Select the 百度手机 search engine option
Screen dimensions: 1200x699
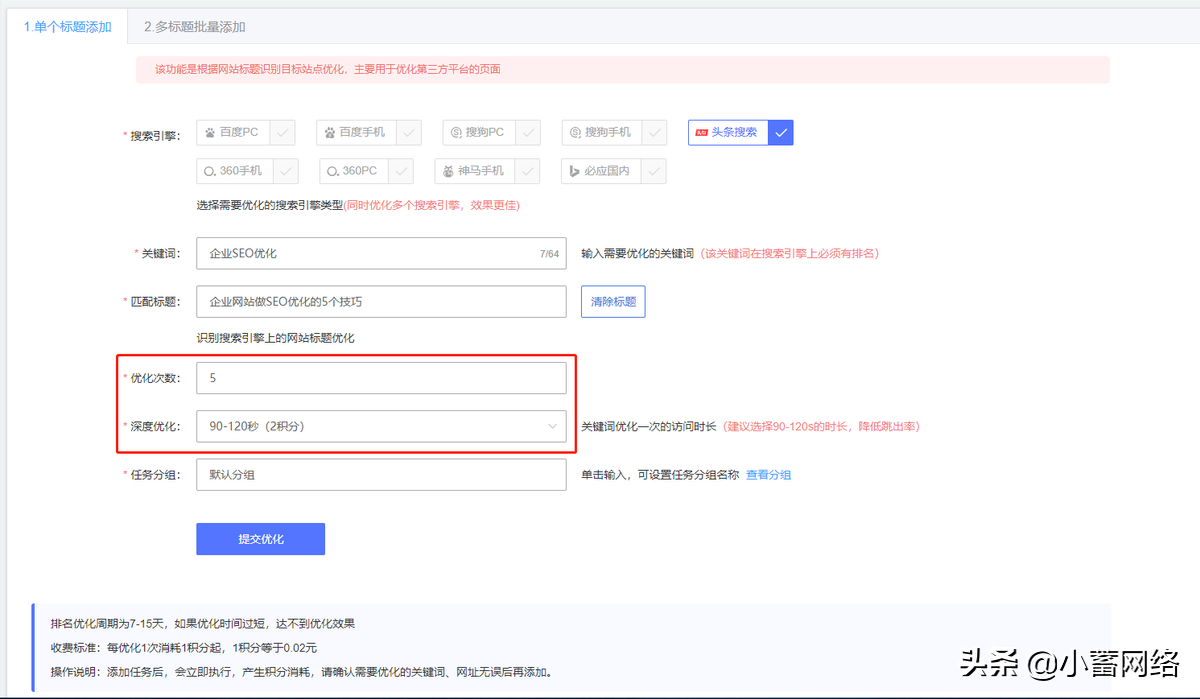(x=356, y=132)
